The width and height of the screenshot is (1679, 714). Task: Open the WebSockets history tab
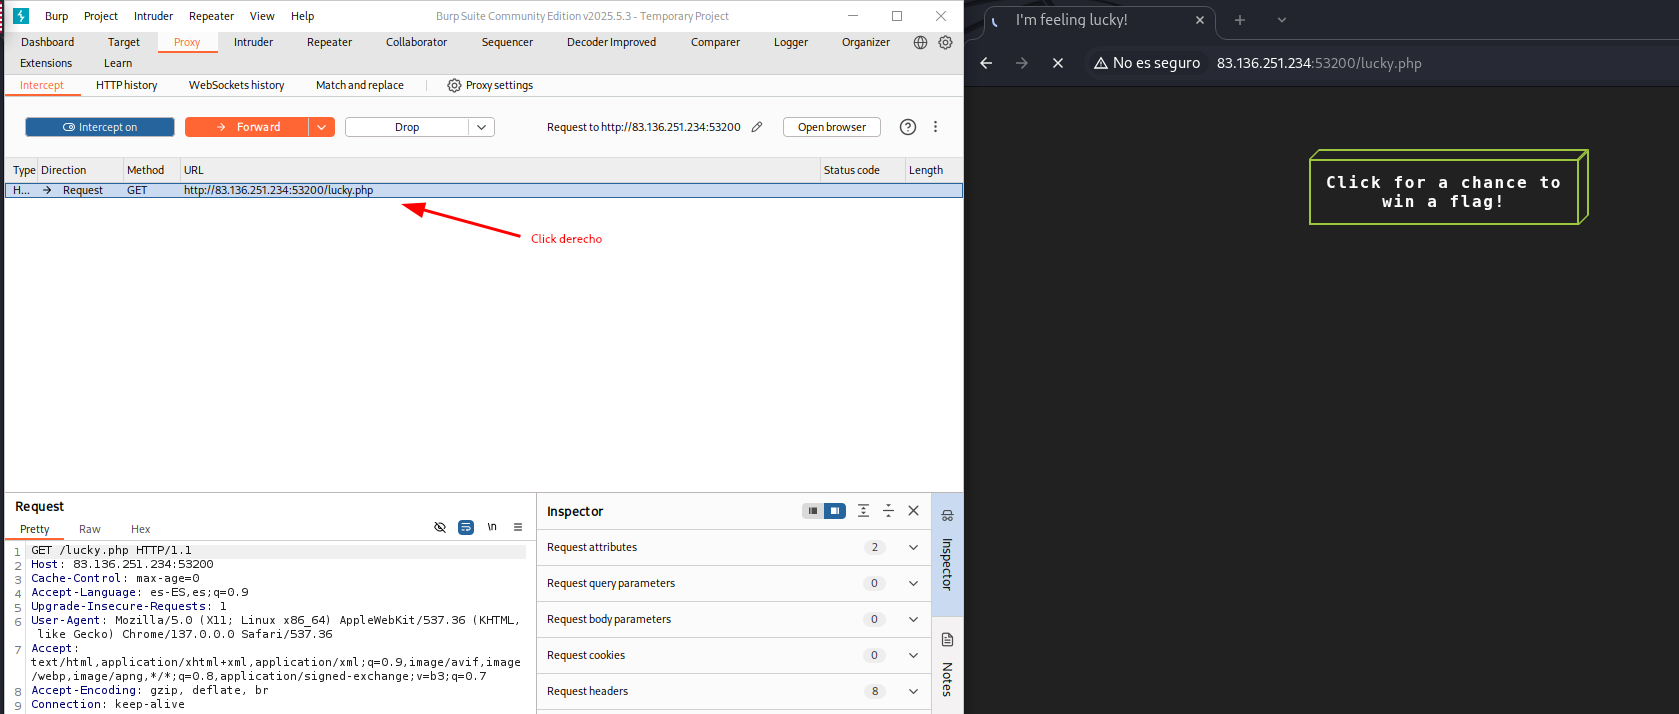tap(237, 85)
